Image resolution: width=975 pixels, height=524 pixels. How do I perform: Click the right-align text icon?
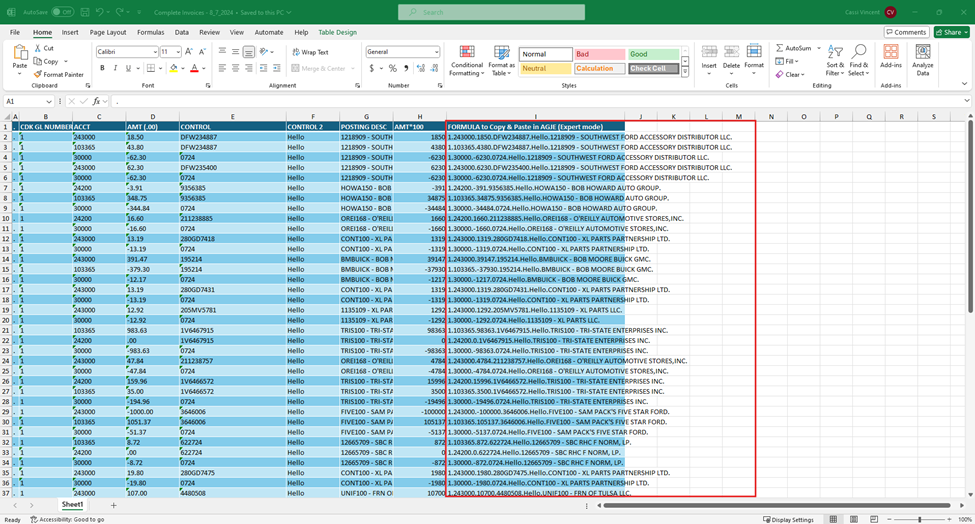(x=248, y=68)
